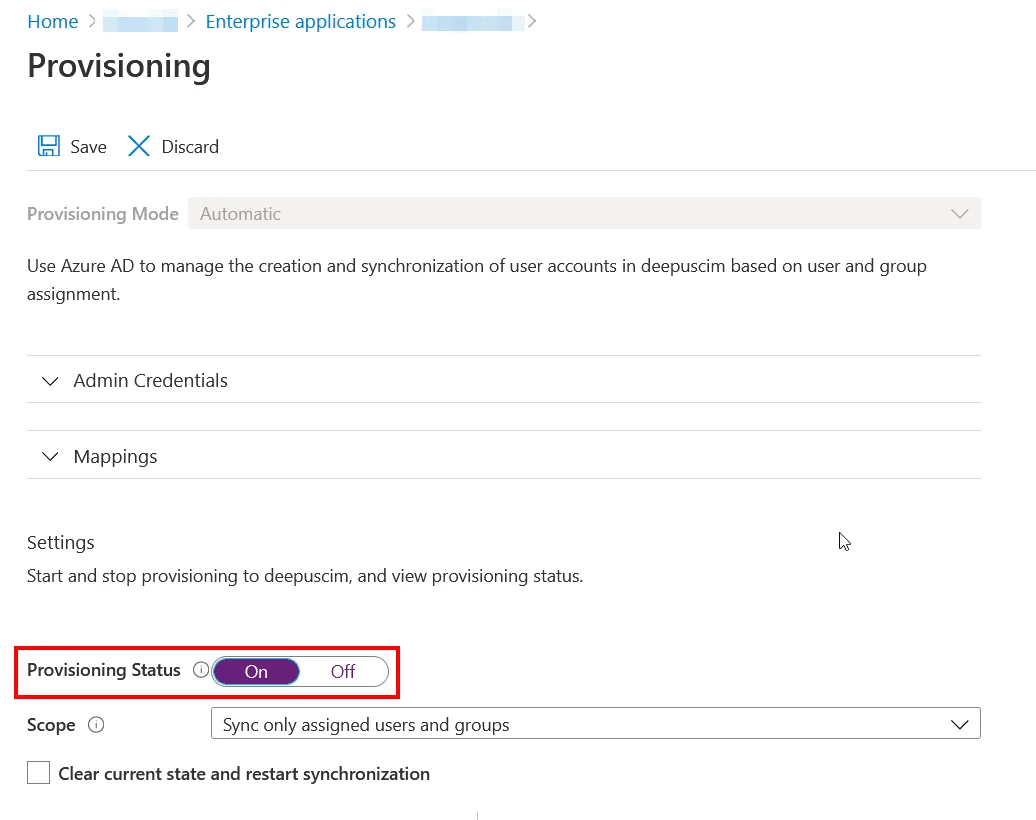
Task: Click the Admin Credentials heading
Action: 150,381
